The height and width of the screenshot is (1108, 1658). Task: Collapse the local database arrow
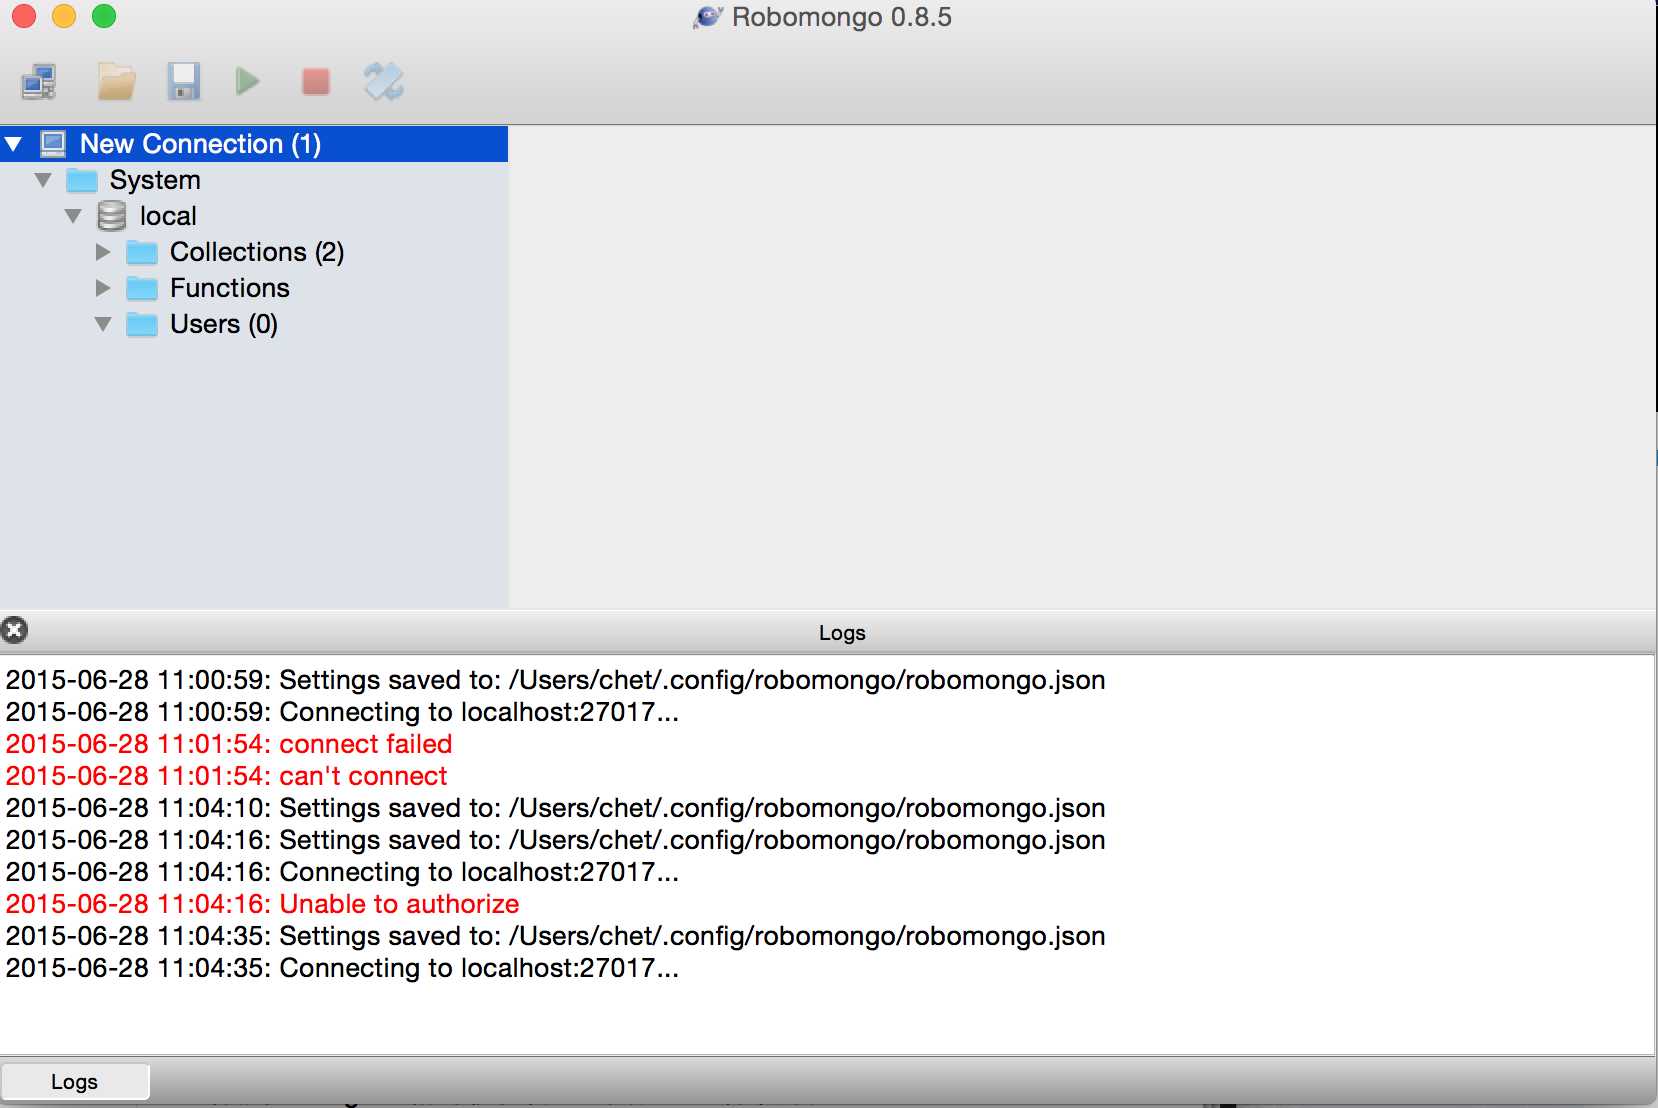pyautogui.click(x=73, y=216)
